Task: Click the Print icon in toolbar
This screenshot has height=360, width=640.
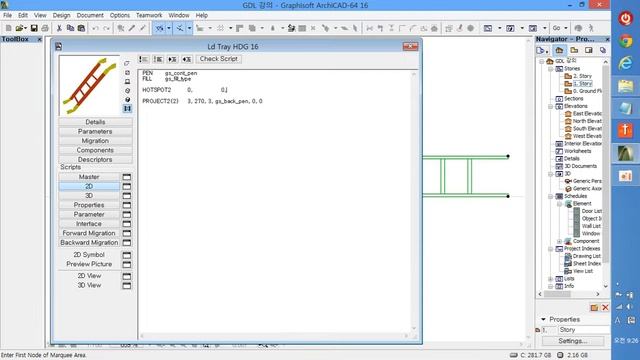Action: coord(45,28)
